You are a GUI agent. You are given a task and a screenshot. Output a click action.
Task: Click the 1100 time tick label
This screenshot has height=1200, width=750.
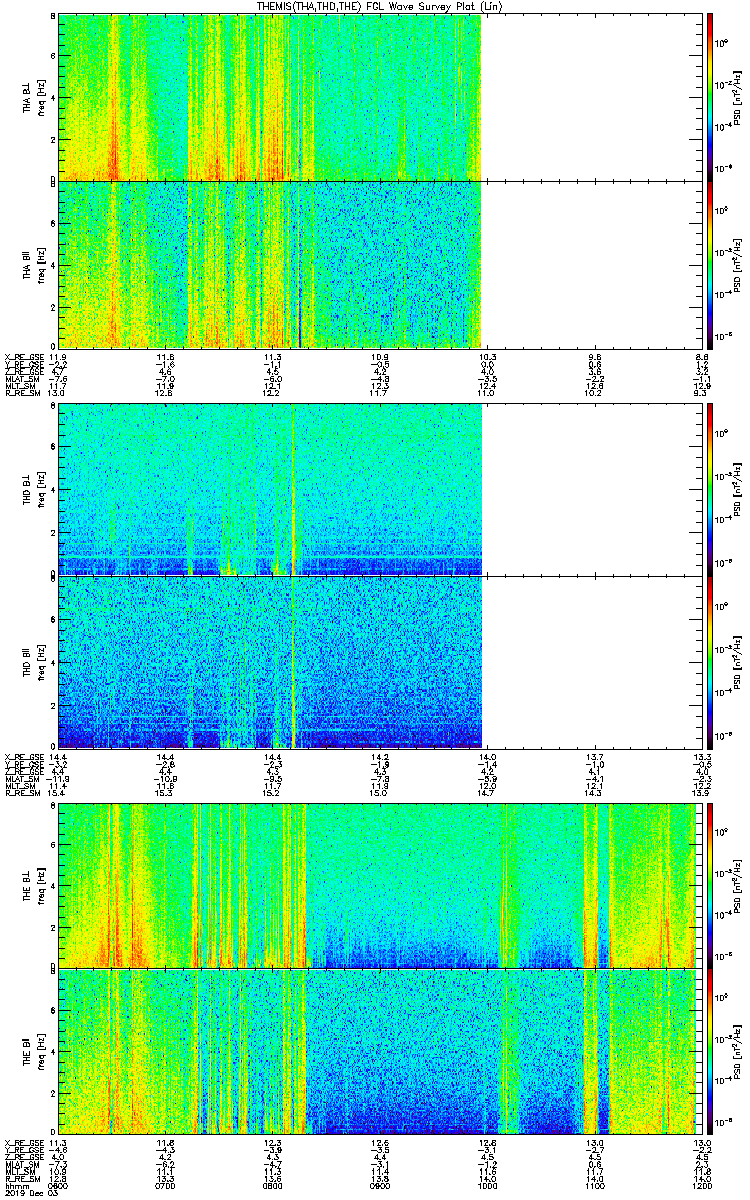click(x=595, y=1184)
